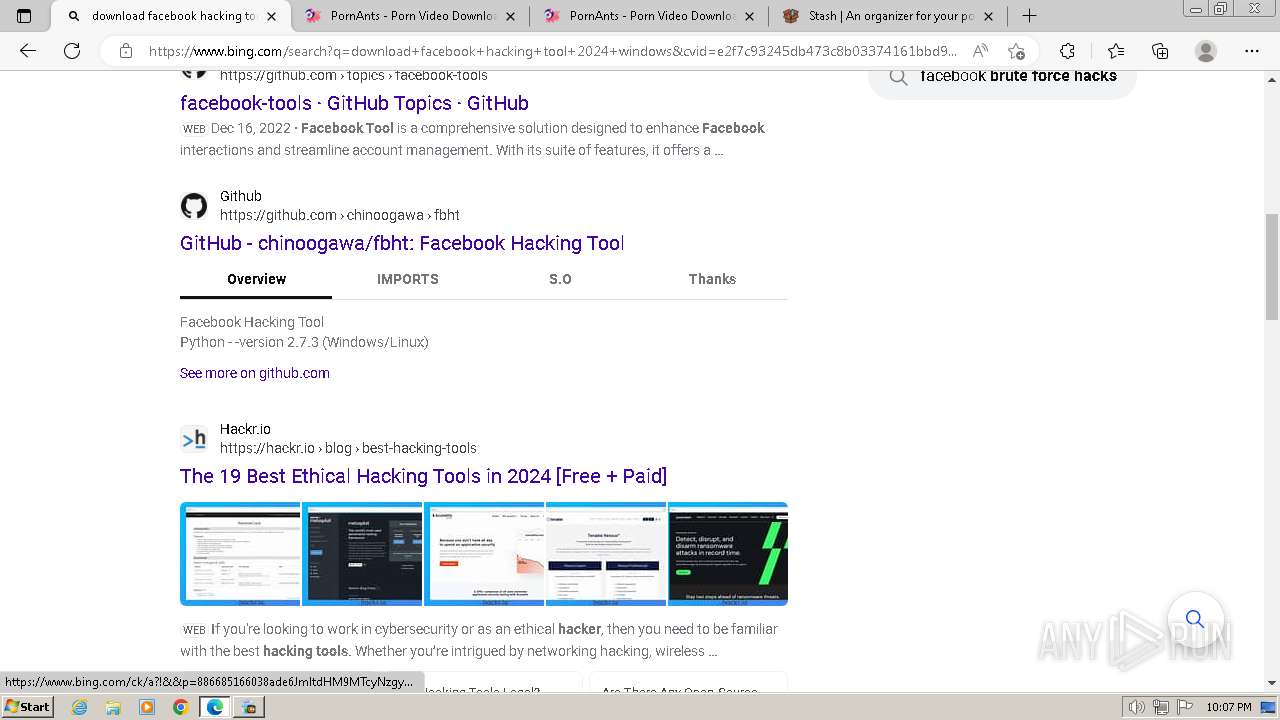Reload the page with the refresh icon

(x=72, y=51)
